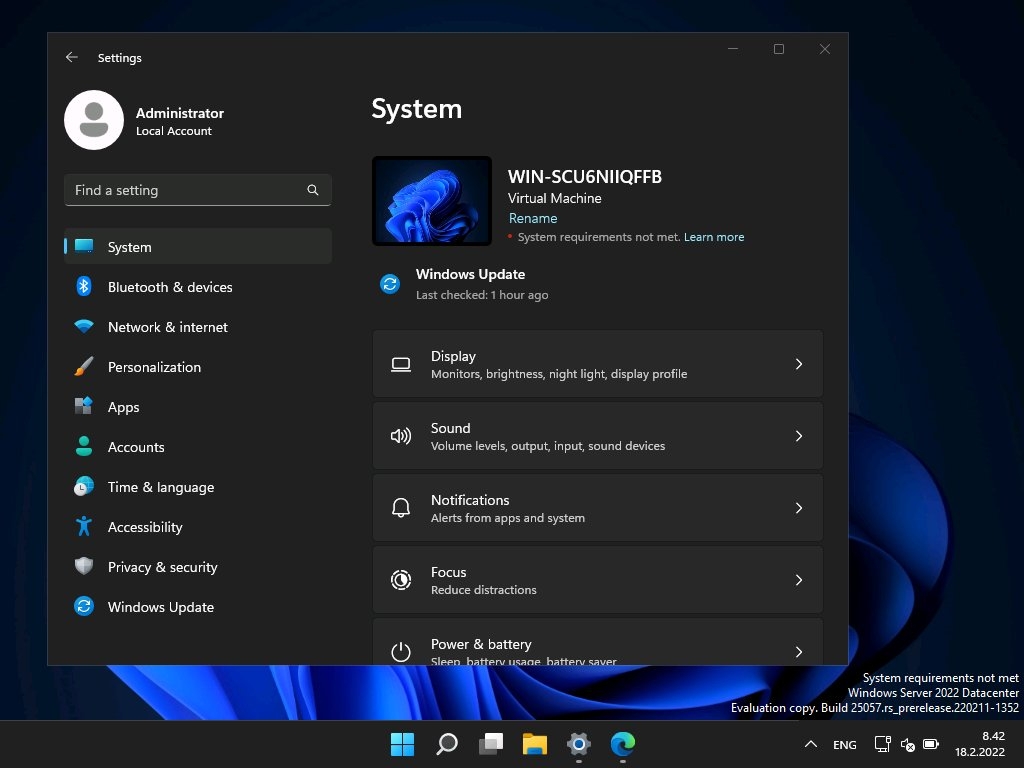Click the muted volume tray icon

click(x=908, y=744)
